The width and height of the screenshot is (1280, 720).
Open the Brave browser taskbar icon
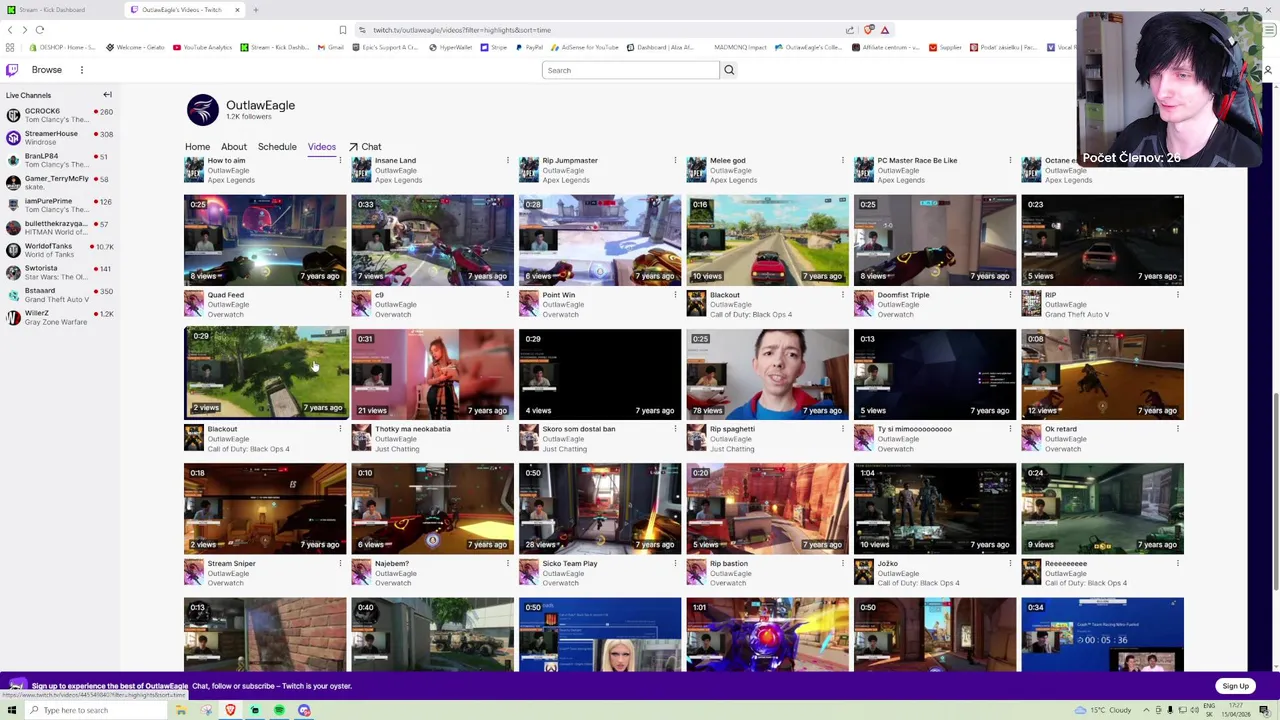click(x=230, y=710)
